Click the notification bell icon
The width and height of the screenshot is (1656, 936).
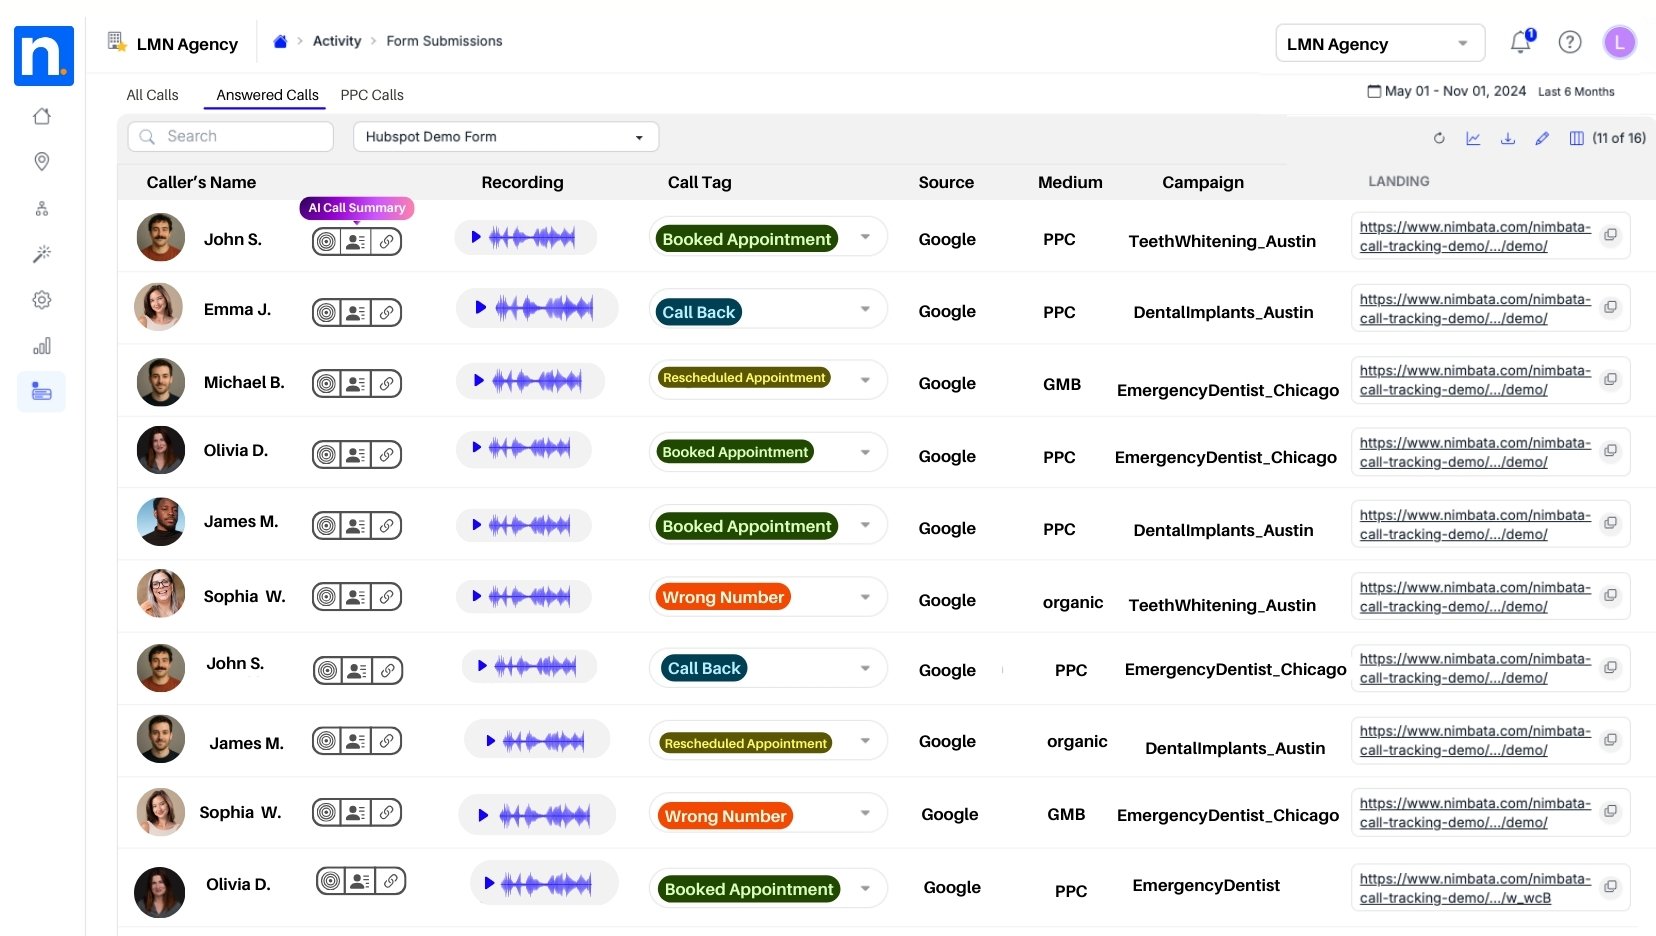coord(1520,42)
